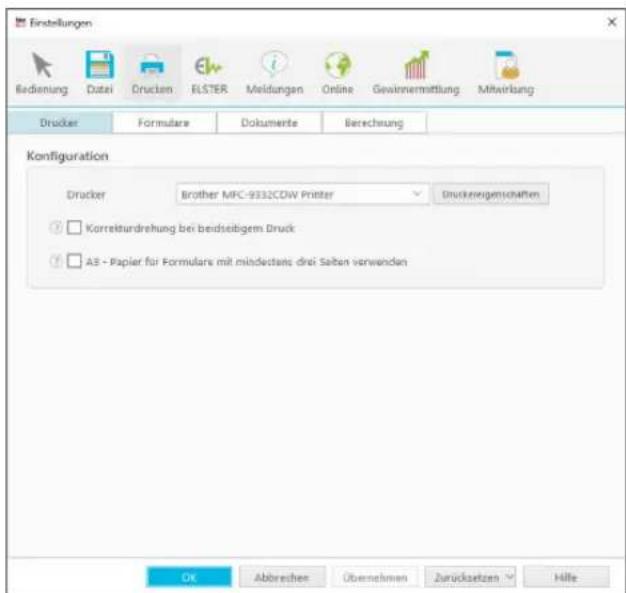626x593 pixels.
Task: Enable Korrekturdrehung bei beidseitigem Druck
Action: pyautogui.click(x=74, y=228)
